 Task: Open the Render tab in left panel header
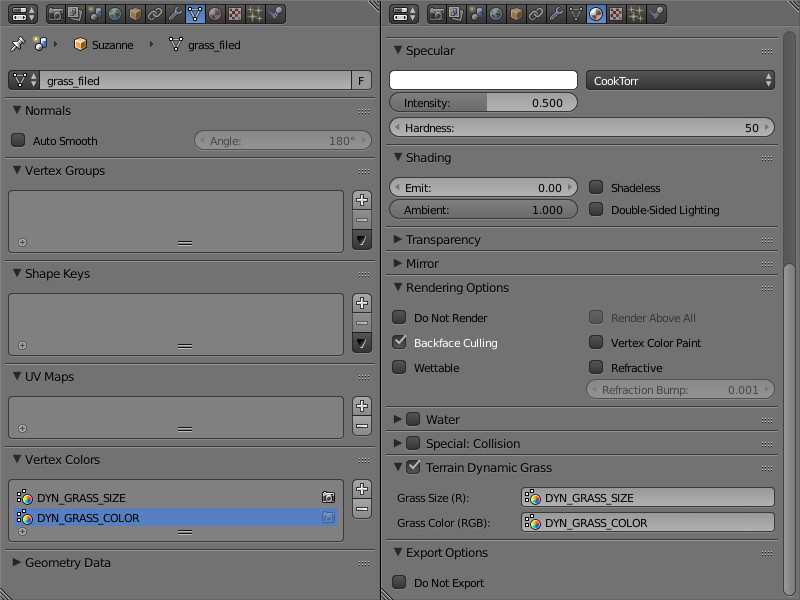(x=55, y=14)
